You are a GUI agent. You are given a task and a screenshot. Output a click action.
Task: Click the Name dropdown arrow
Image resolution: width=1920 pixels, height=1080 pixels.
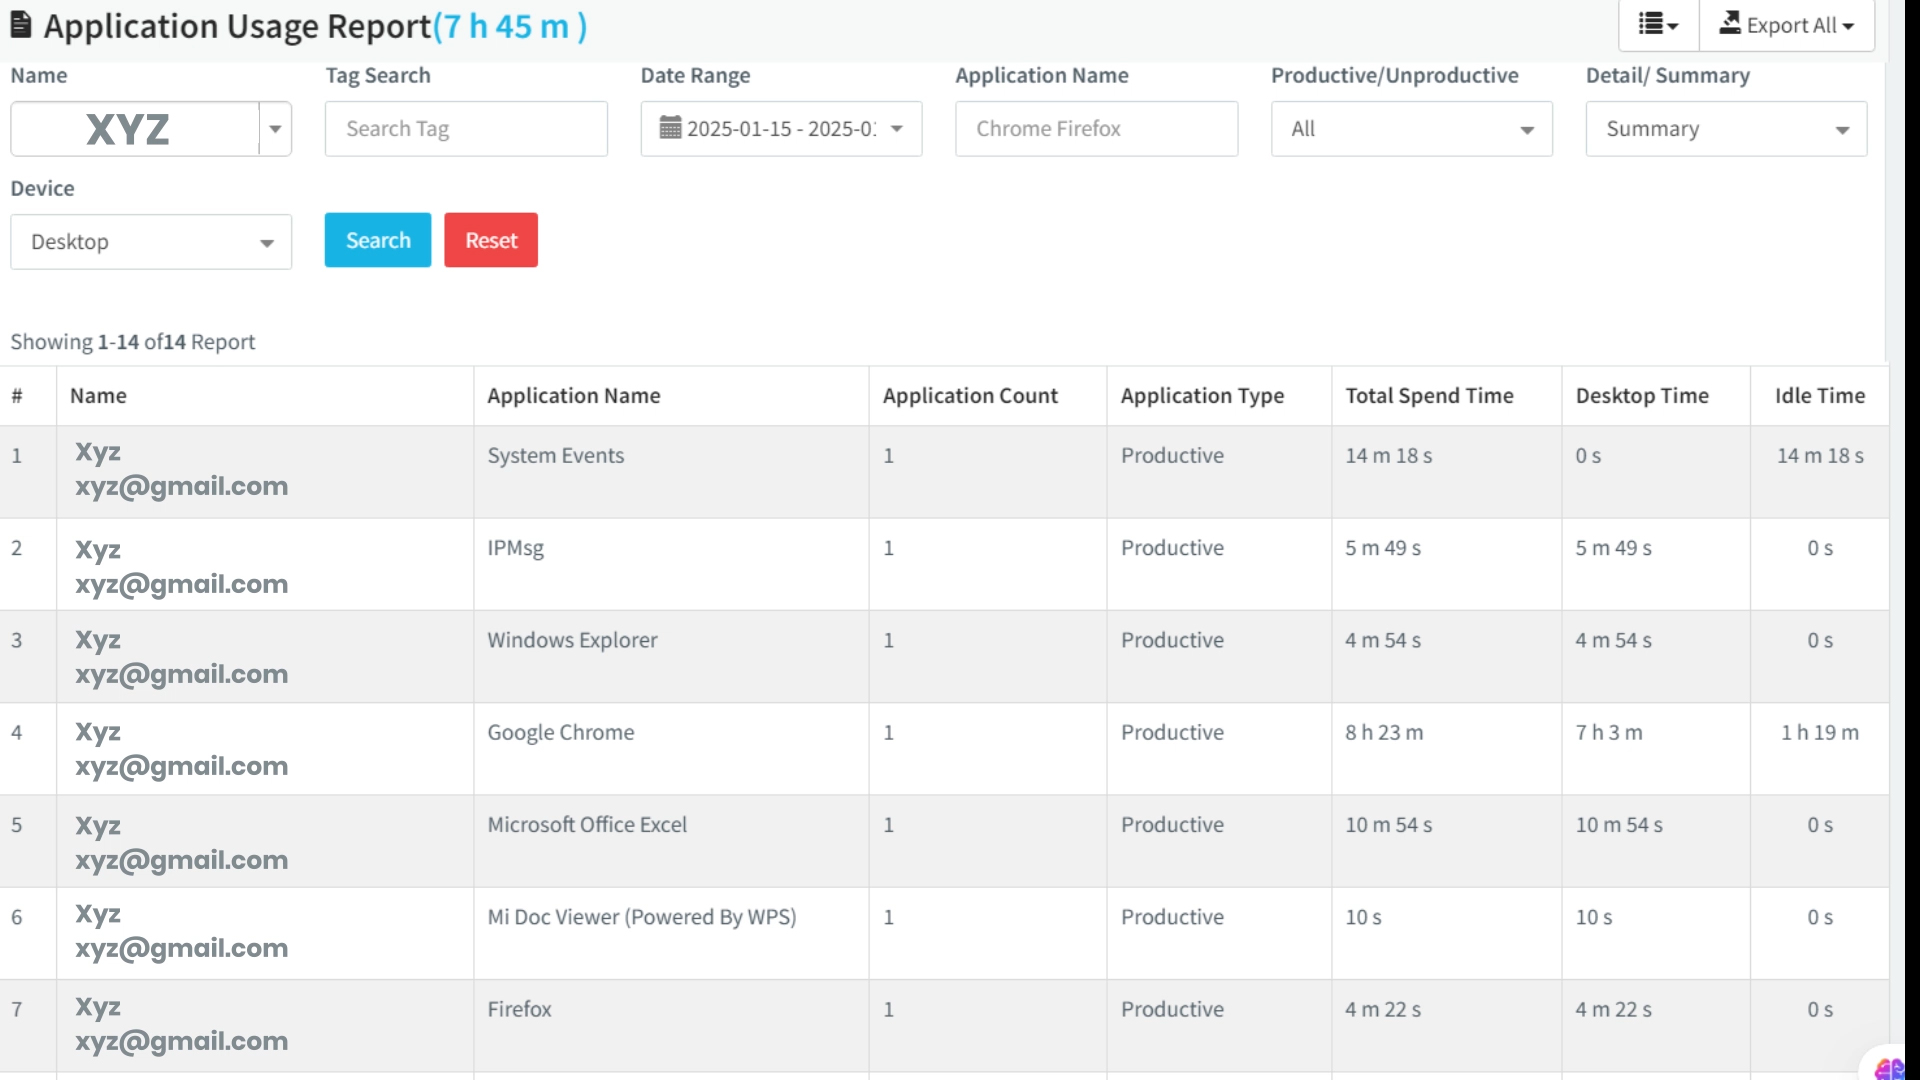click(x=275, y=129)
